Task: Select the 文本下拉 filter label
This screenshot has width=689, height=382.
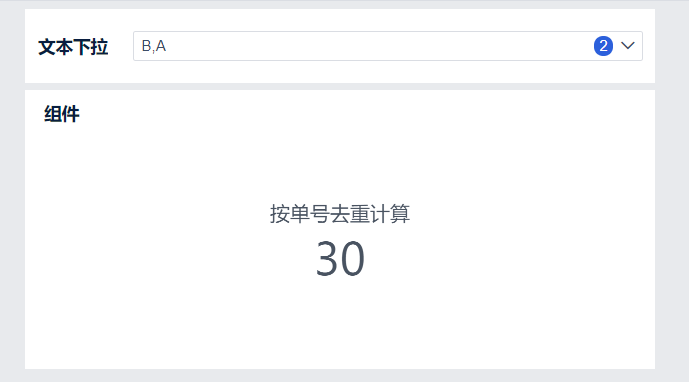Action: [73, 47]
